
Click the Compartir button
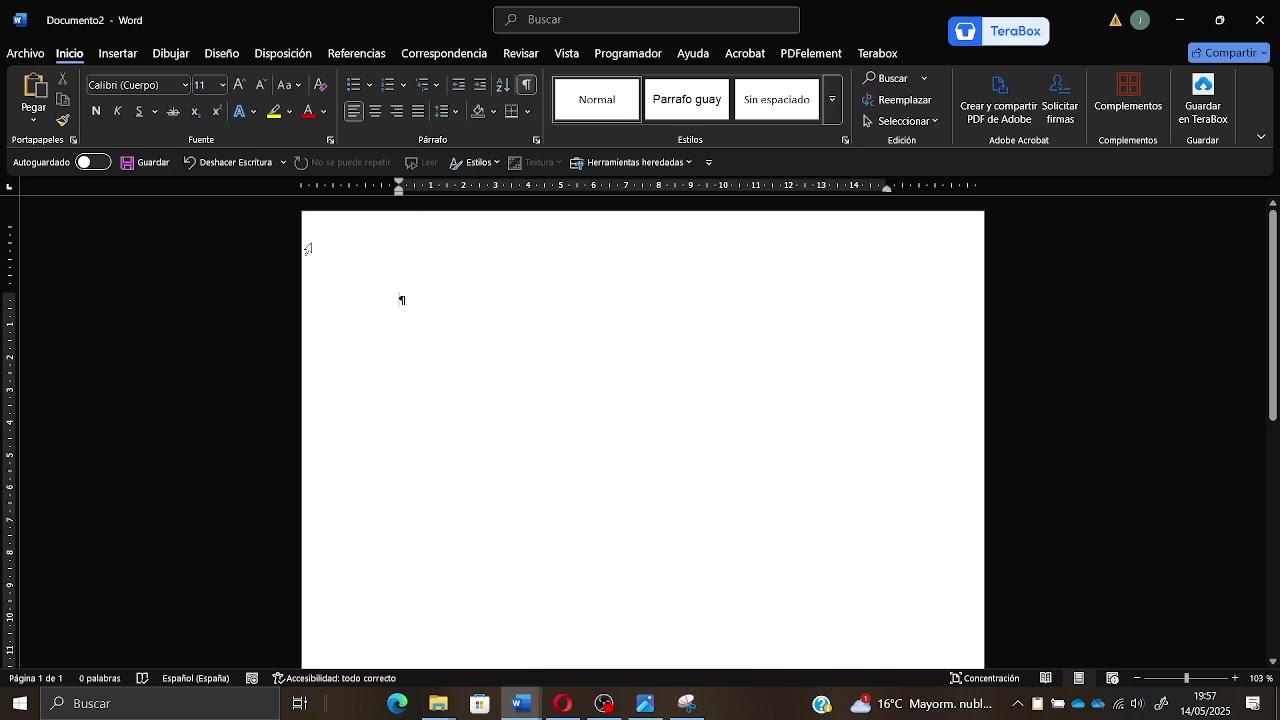click(1228, 53)
